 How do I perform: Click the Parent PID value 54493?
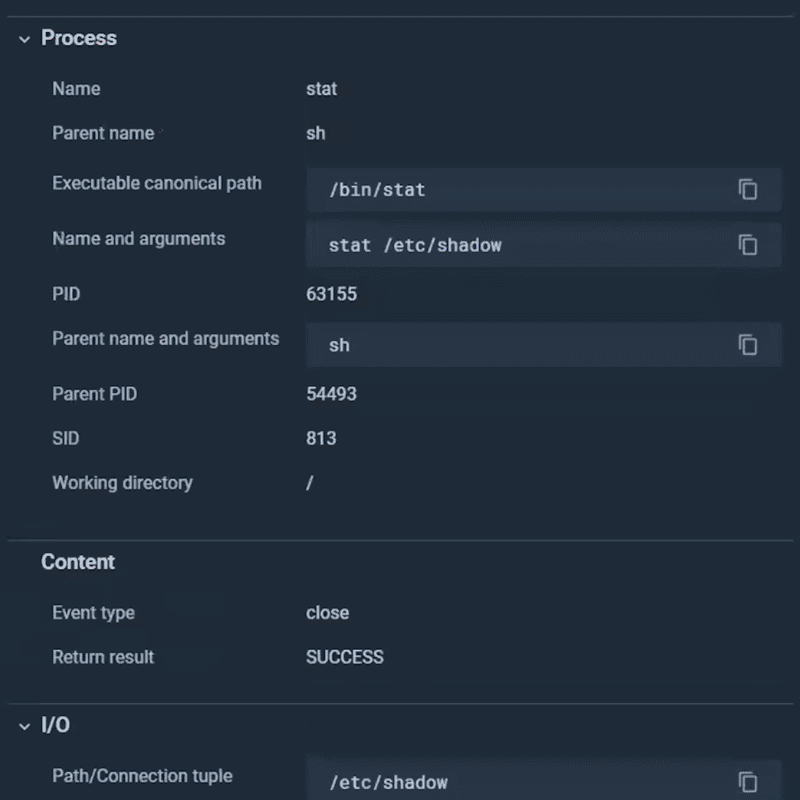(x=335, y=394)
